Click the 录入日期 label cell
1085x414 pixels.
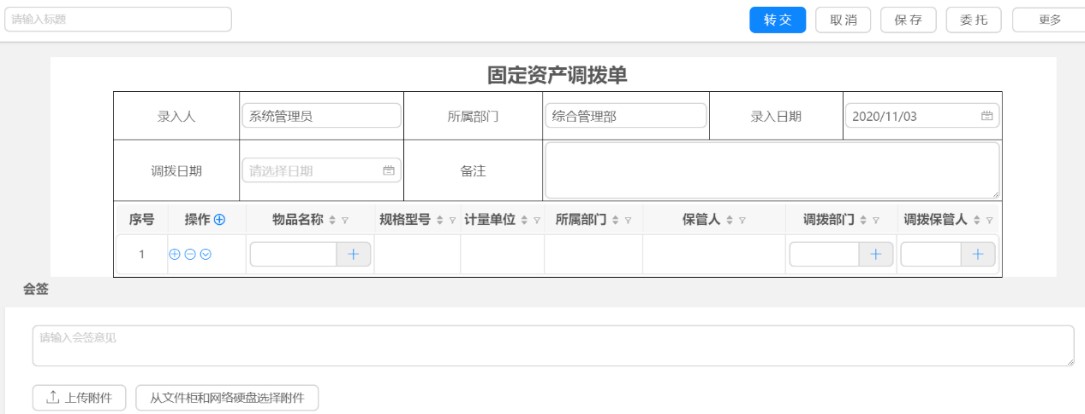coord(776,116)
